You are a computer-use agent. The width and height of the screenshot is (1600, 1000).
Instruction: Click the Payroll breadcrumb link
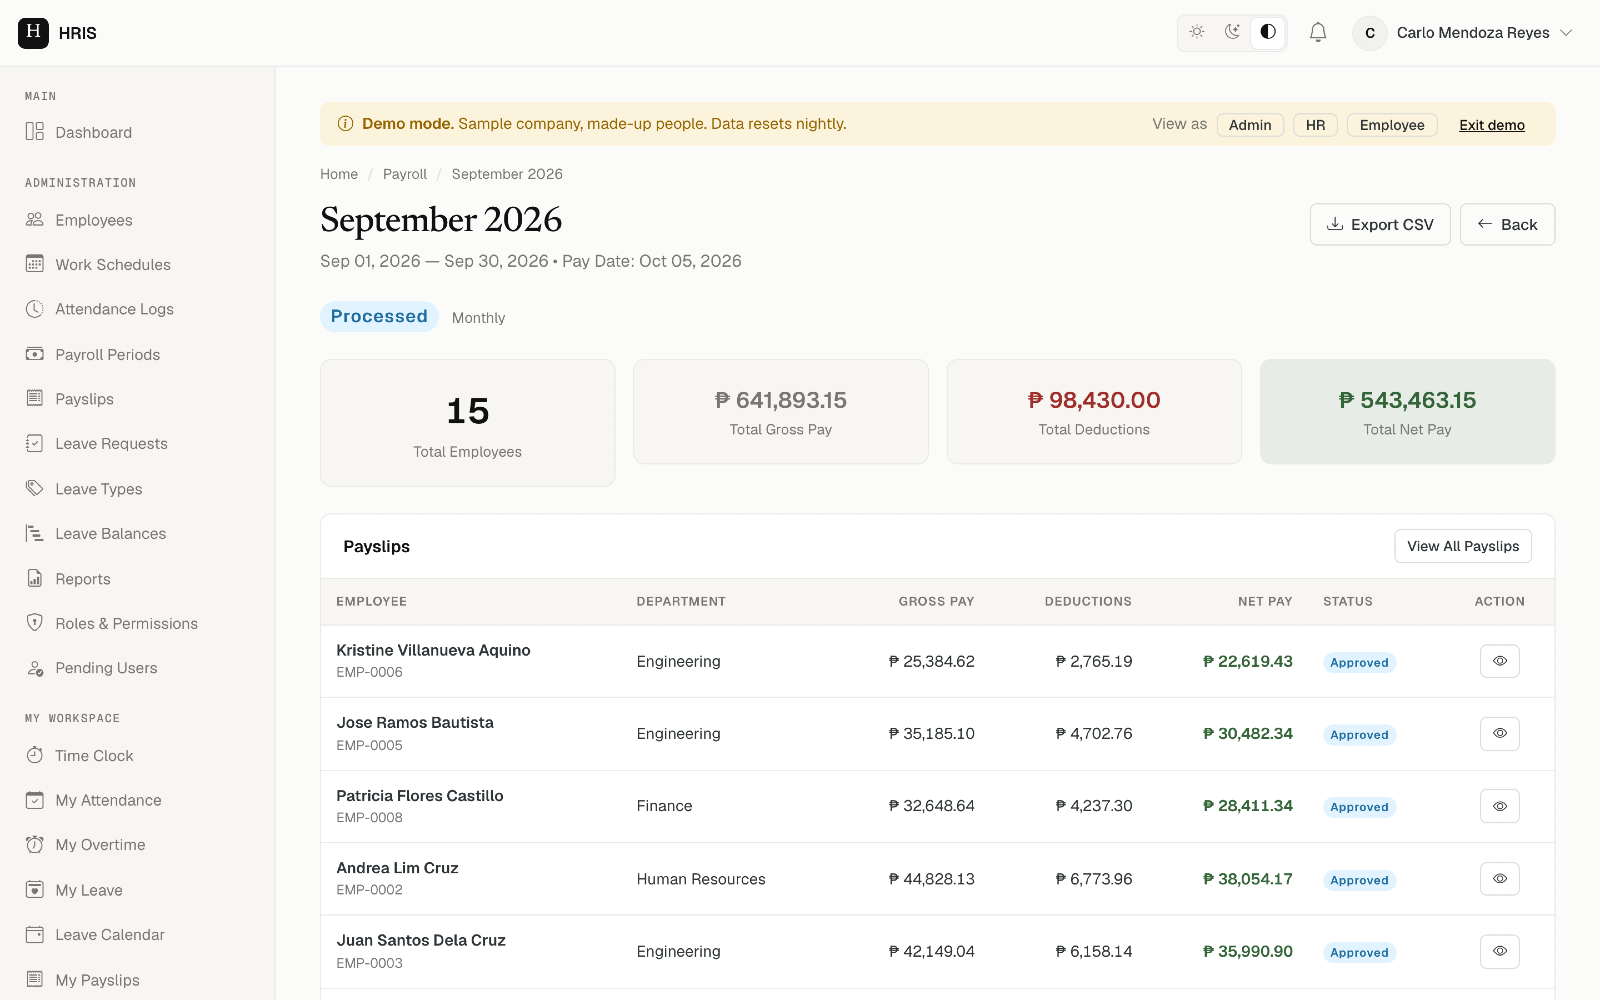point(405,174)
